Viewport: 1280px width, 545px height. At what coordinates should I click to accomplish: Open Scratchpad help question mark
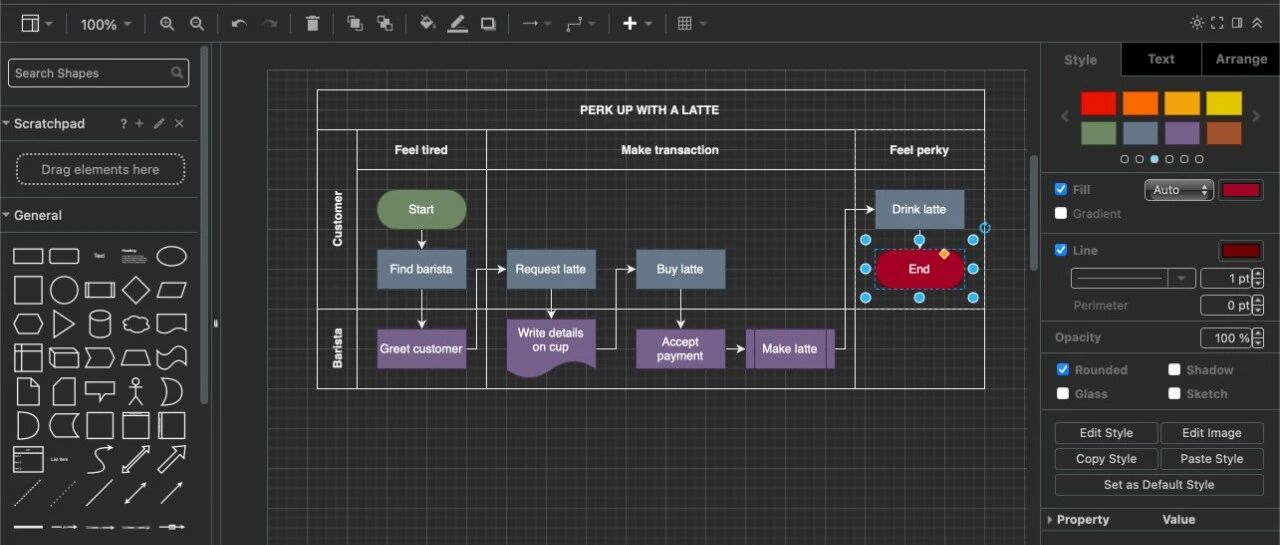pos(124,123)
